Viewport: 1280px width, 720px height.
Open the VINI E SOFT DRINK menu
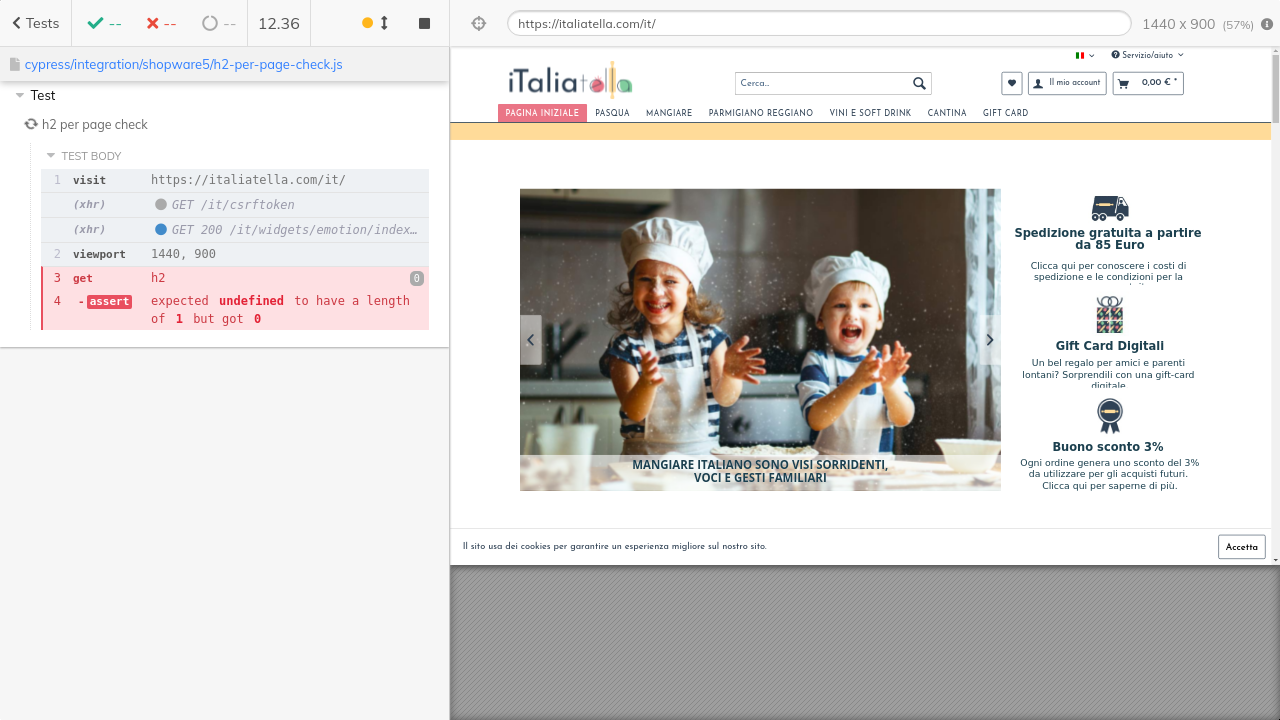pos(870,113)
